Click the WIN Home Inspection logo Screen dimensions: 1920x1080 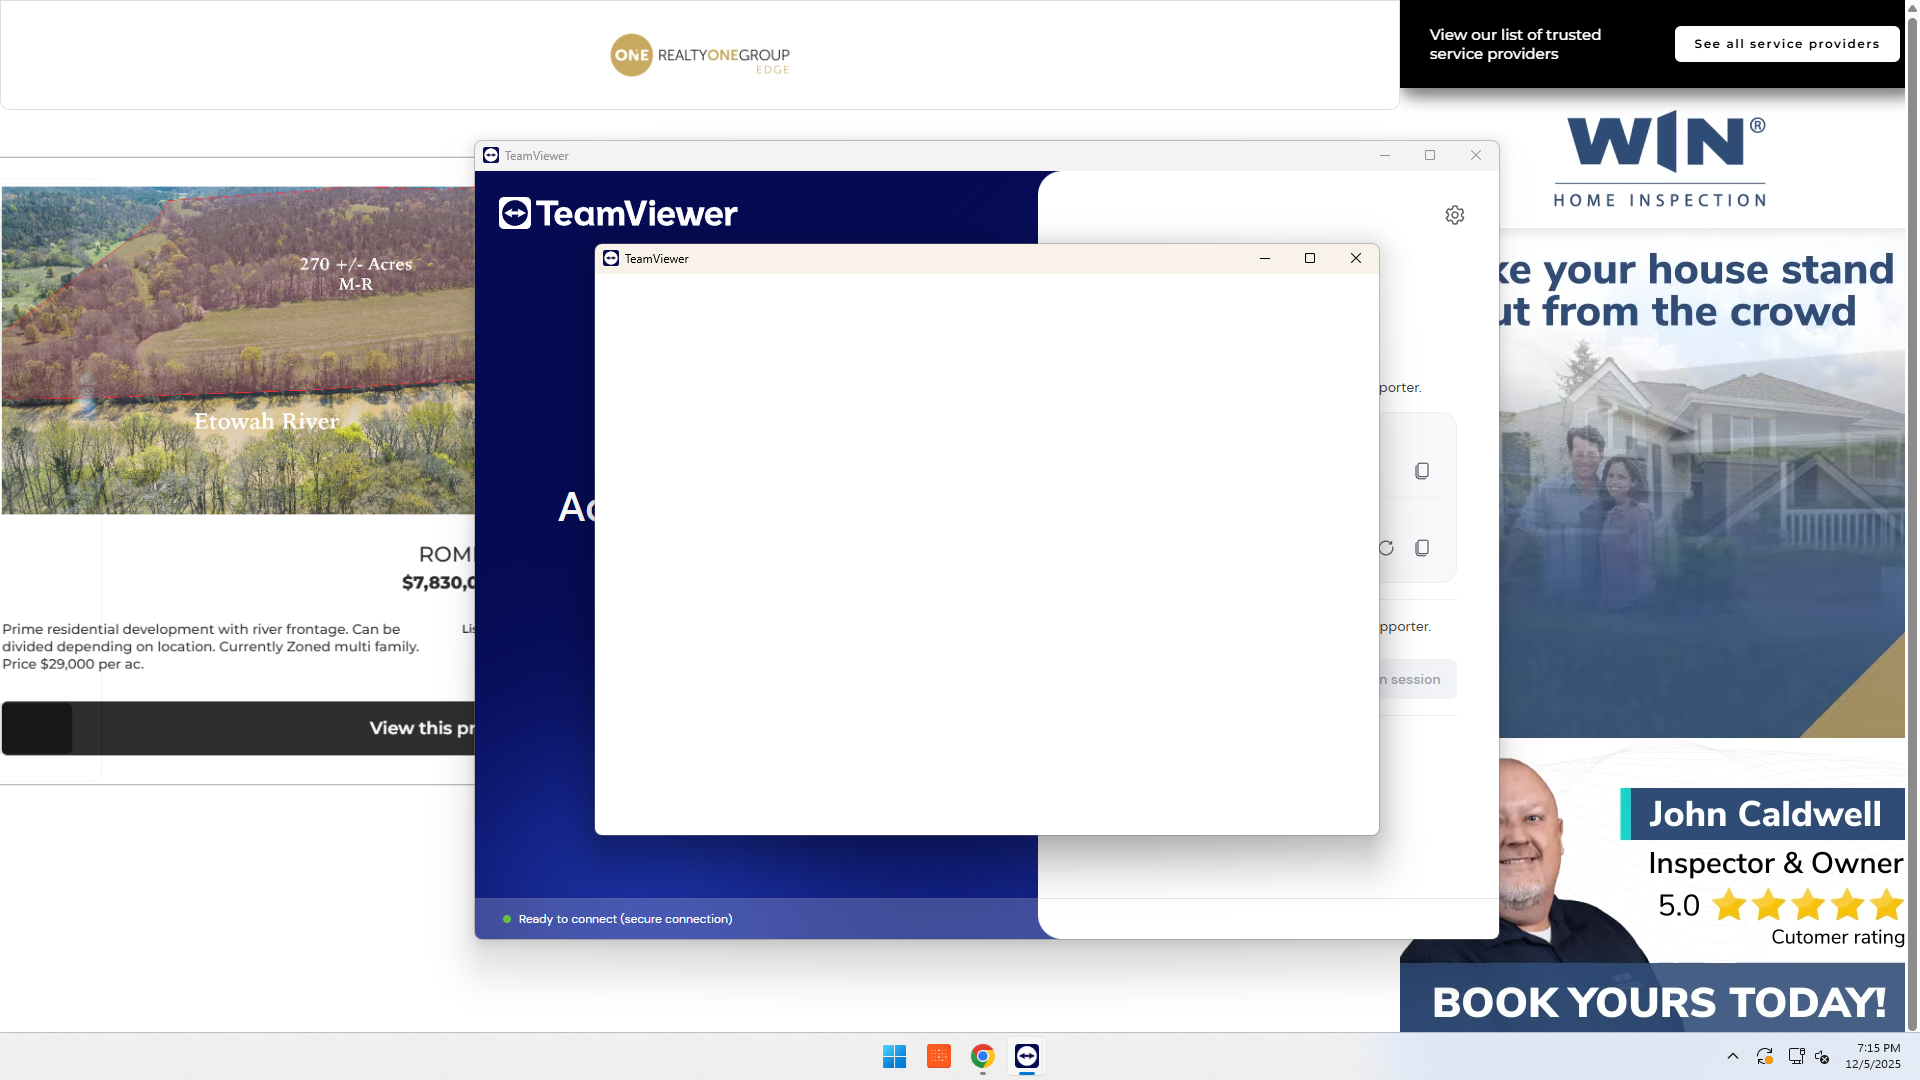click(1659, 157)
